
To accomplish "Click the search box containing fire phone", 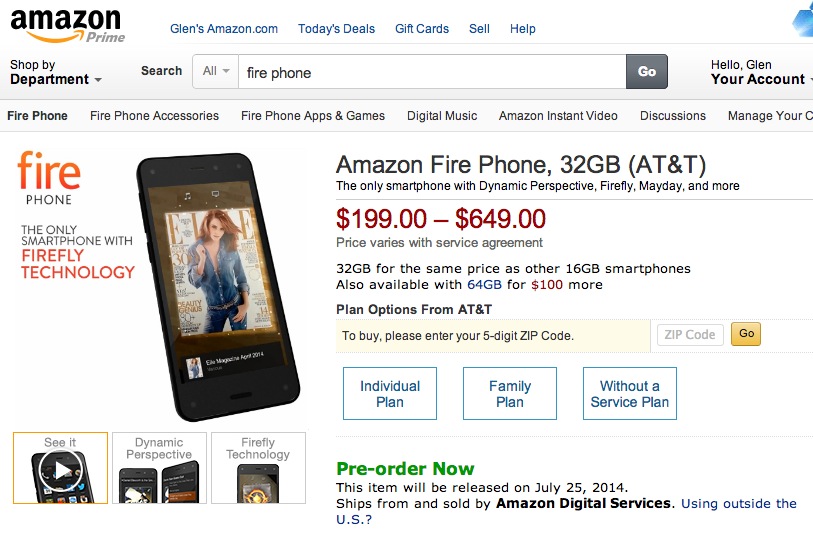I will [432, 72].
